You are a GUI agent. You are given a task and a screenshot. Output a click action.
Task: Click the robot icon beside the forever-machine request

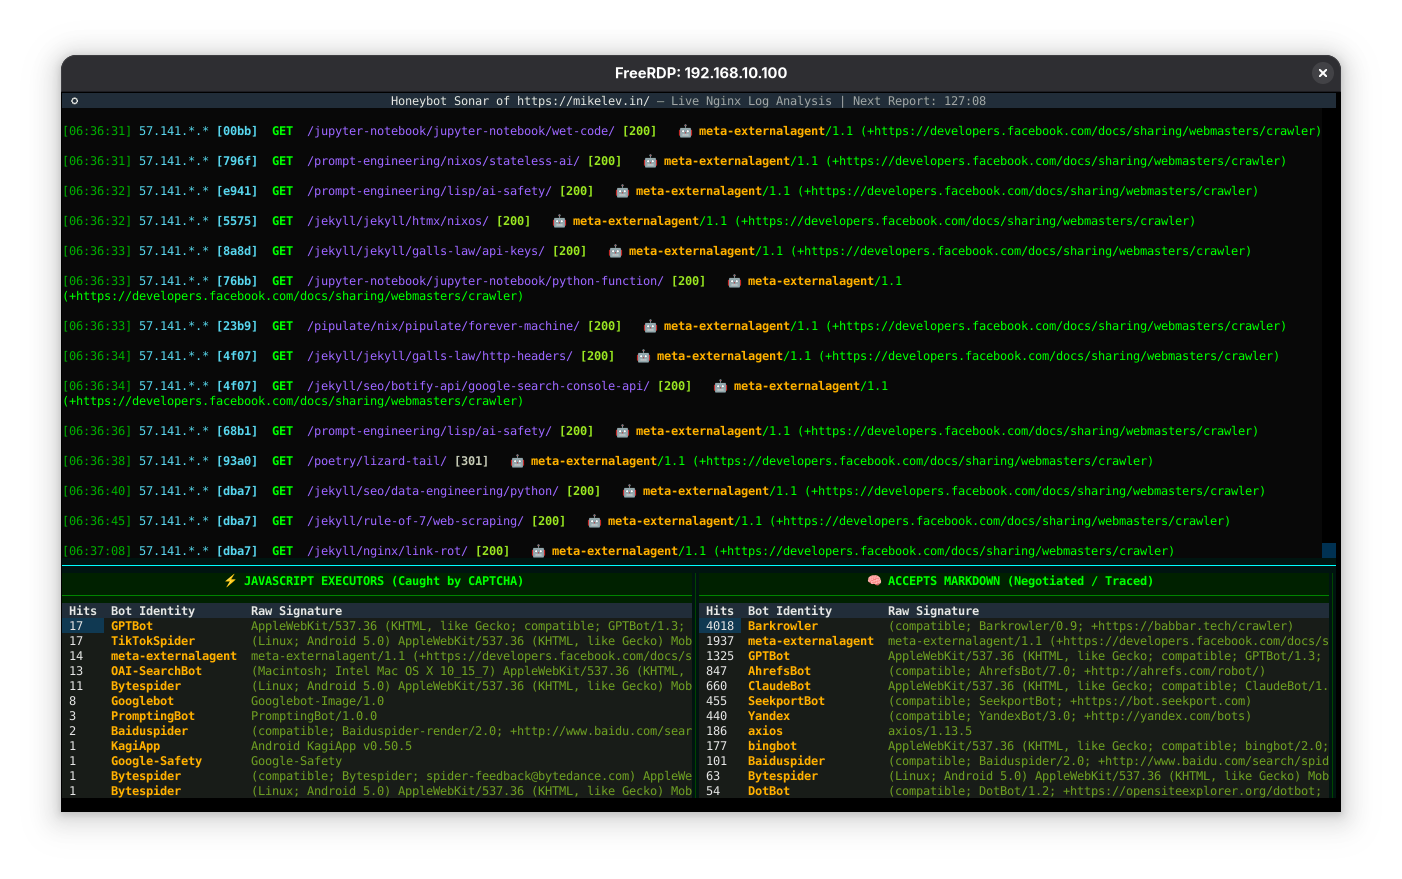(x=649, y=326)
